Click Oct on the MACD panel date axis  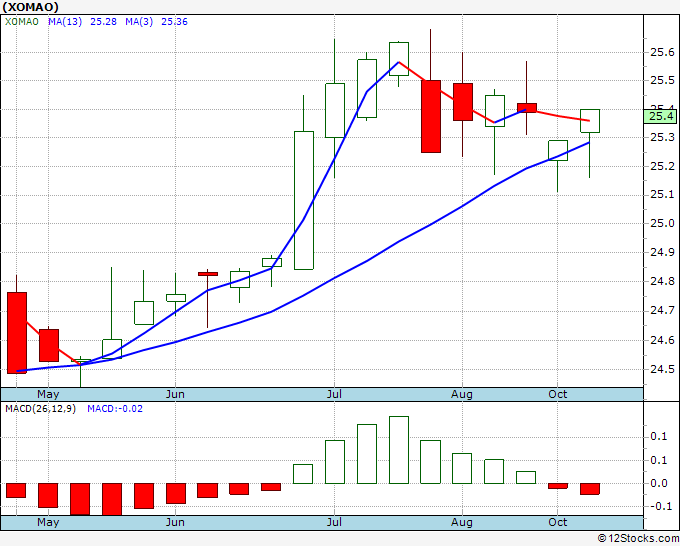tap(557, 522)
